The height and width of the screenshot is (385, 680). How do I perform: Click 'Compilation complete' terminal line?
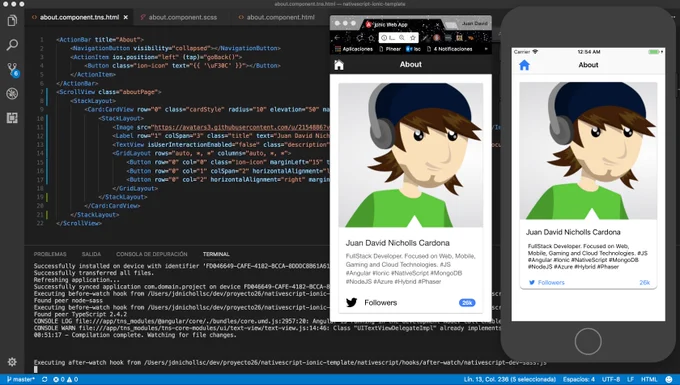(x=135, y=335)
